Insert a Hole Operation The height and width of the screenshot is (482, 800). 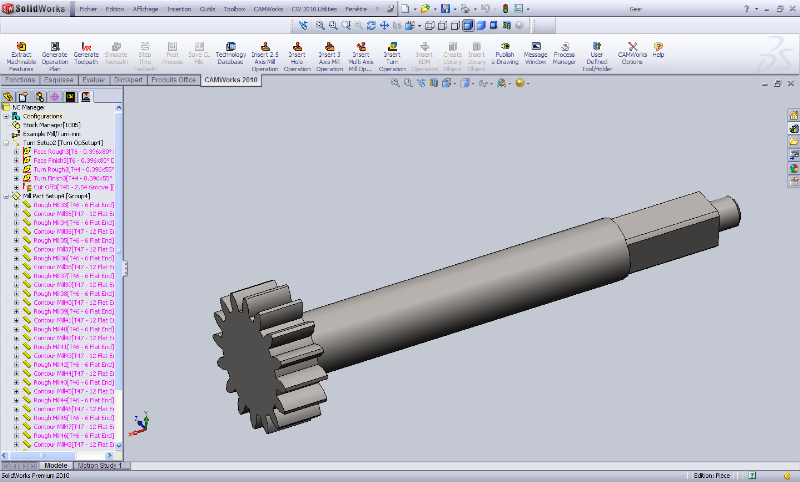(x=297, y=46)
